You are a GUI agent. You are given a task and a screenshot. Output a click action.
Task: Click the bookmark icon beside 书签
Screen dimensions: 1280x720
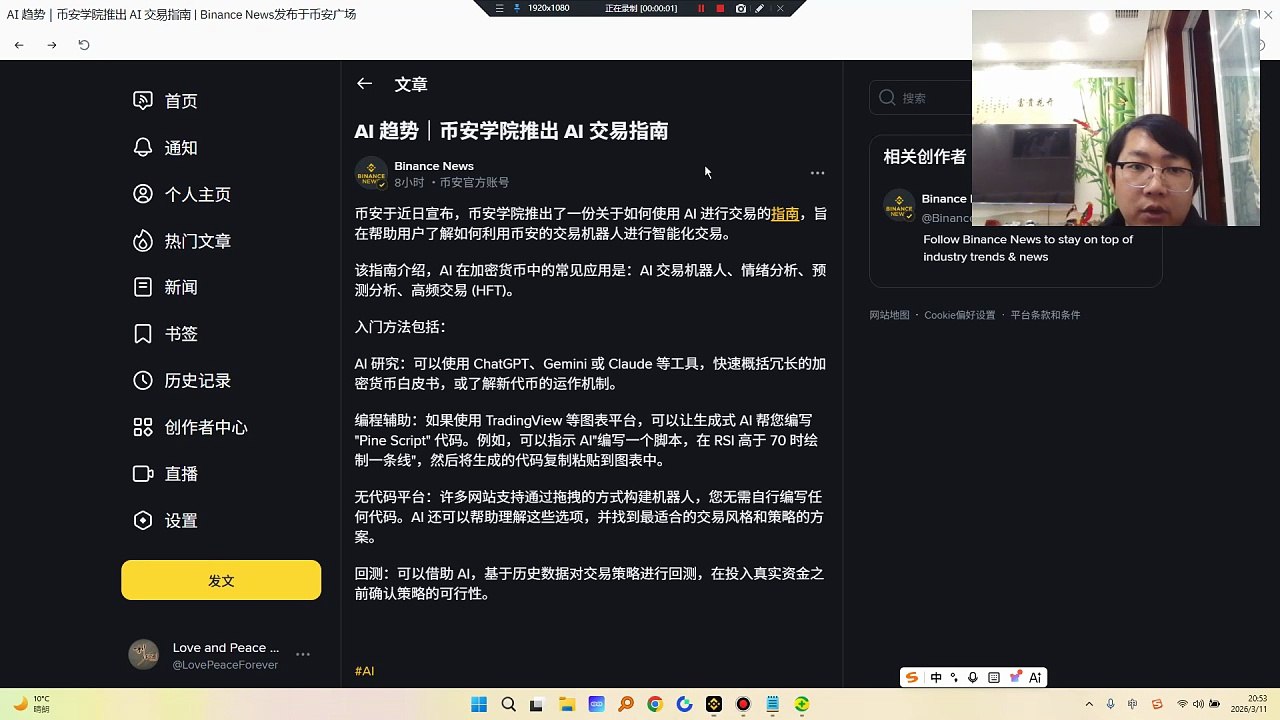143,334
